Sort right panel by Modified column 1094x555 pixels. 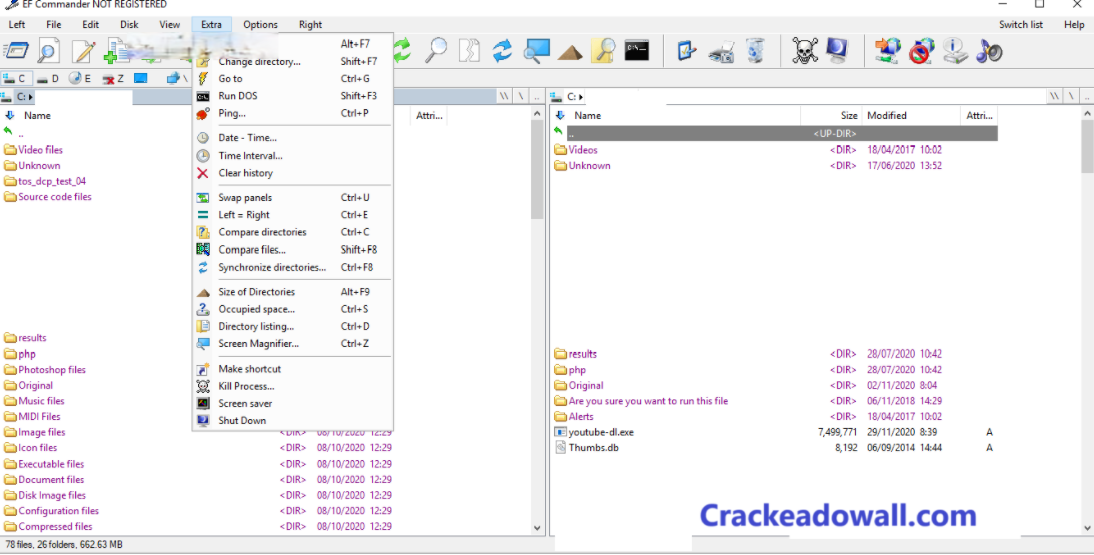(x=911, y=116)
